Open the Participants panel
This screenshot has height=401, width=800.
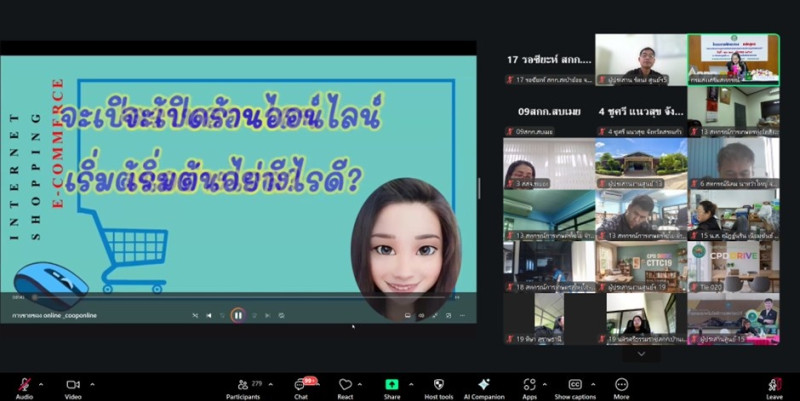(243, 385)
